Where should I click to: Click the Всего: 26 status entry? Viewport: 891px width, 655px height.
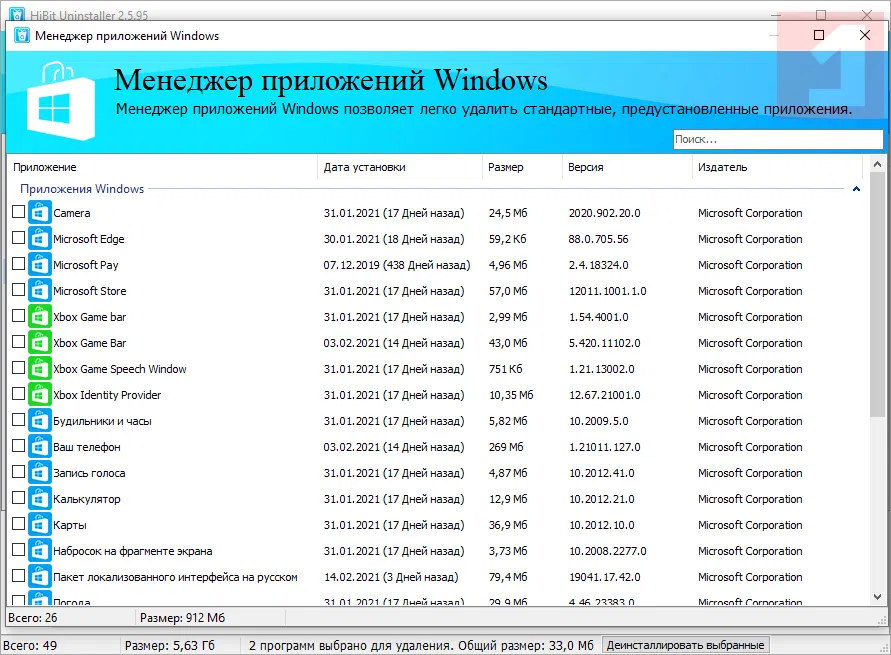[32, 618]
